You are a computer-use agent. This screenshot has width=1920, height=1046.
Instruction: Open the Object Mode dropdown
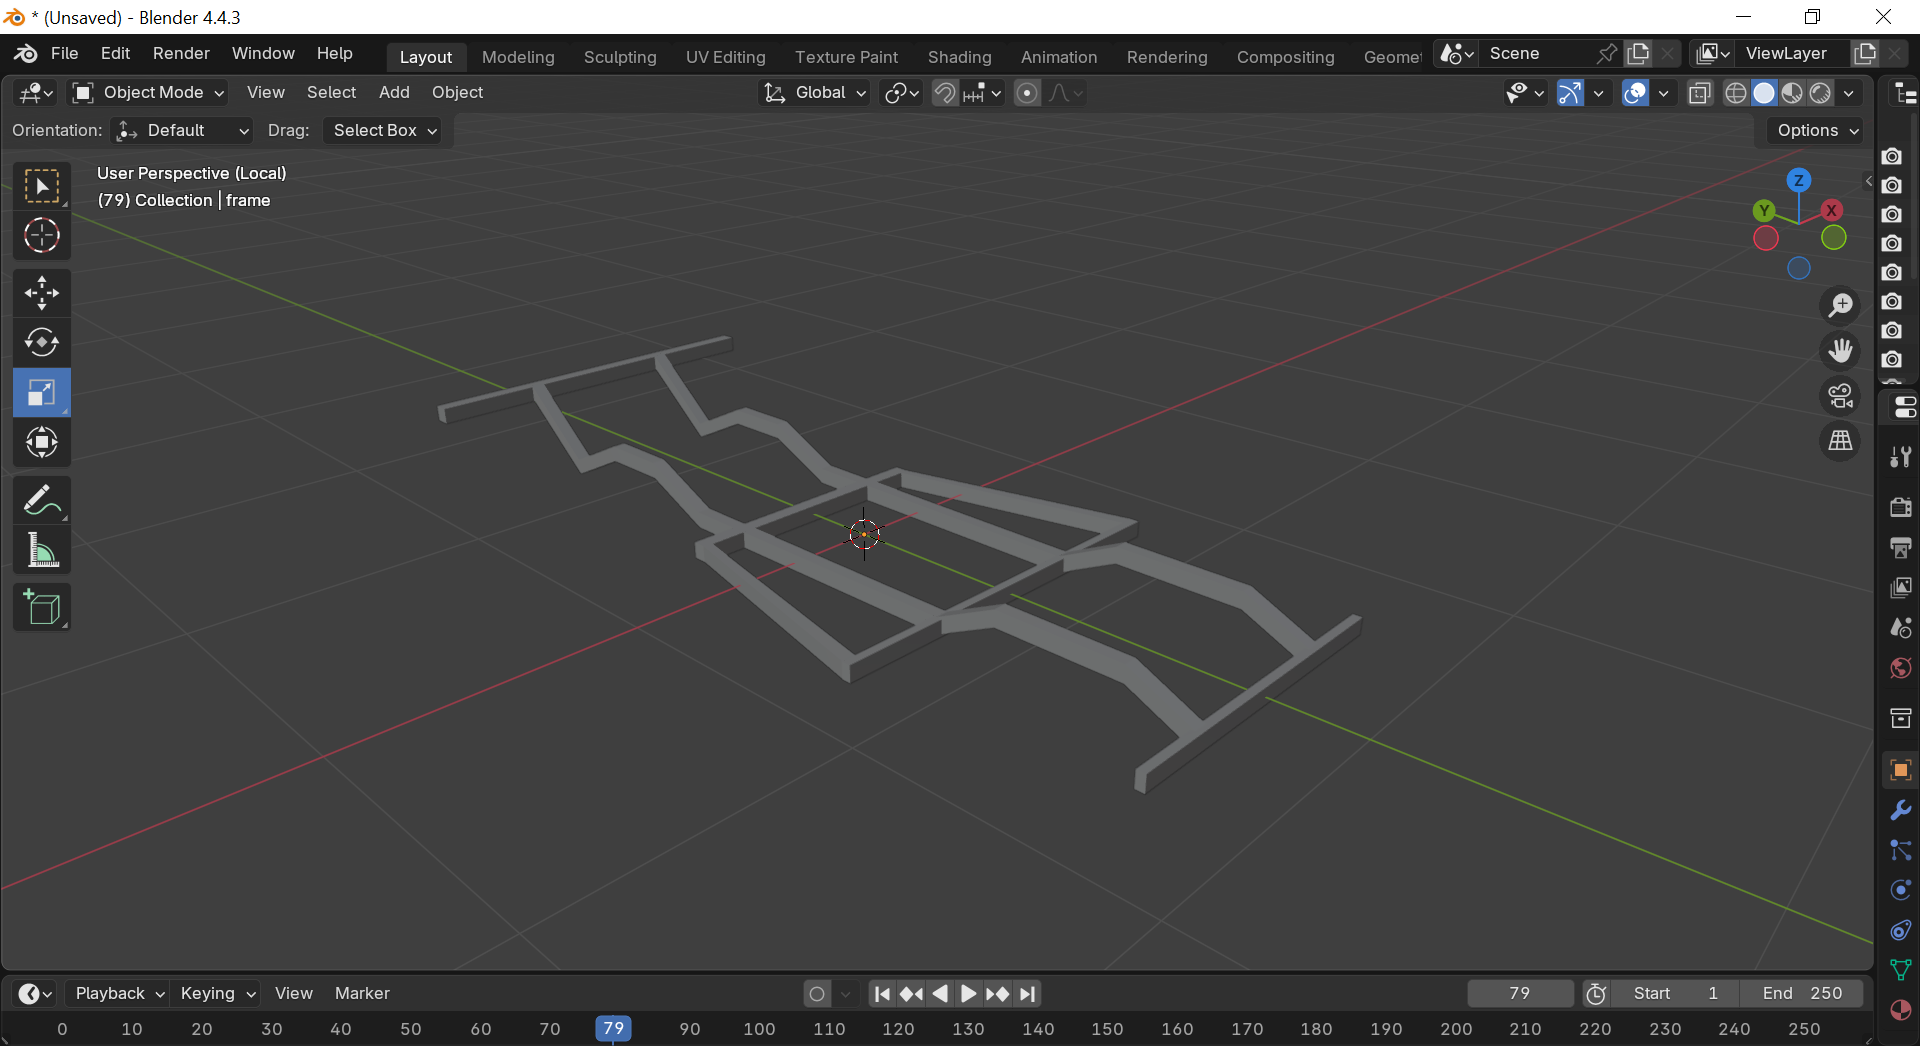(x=149, y=93)
